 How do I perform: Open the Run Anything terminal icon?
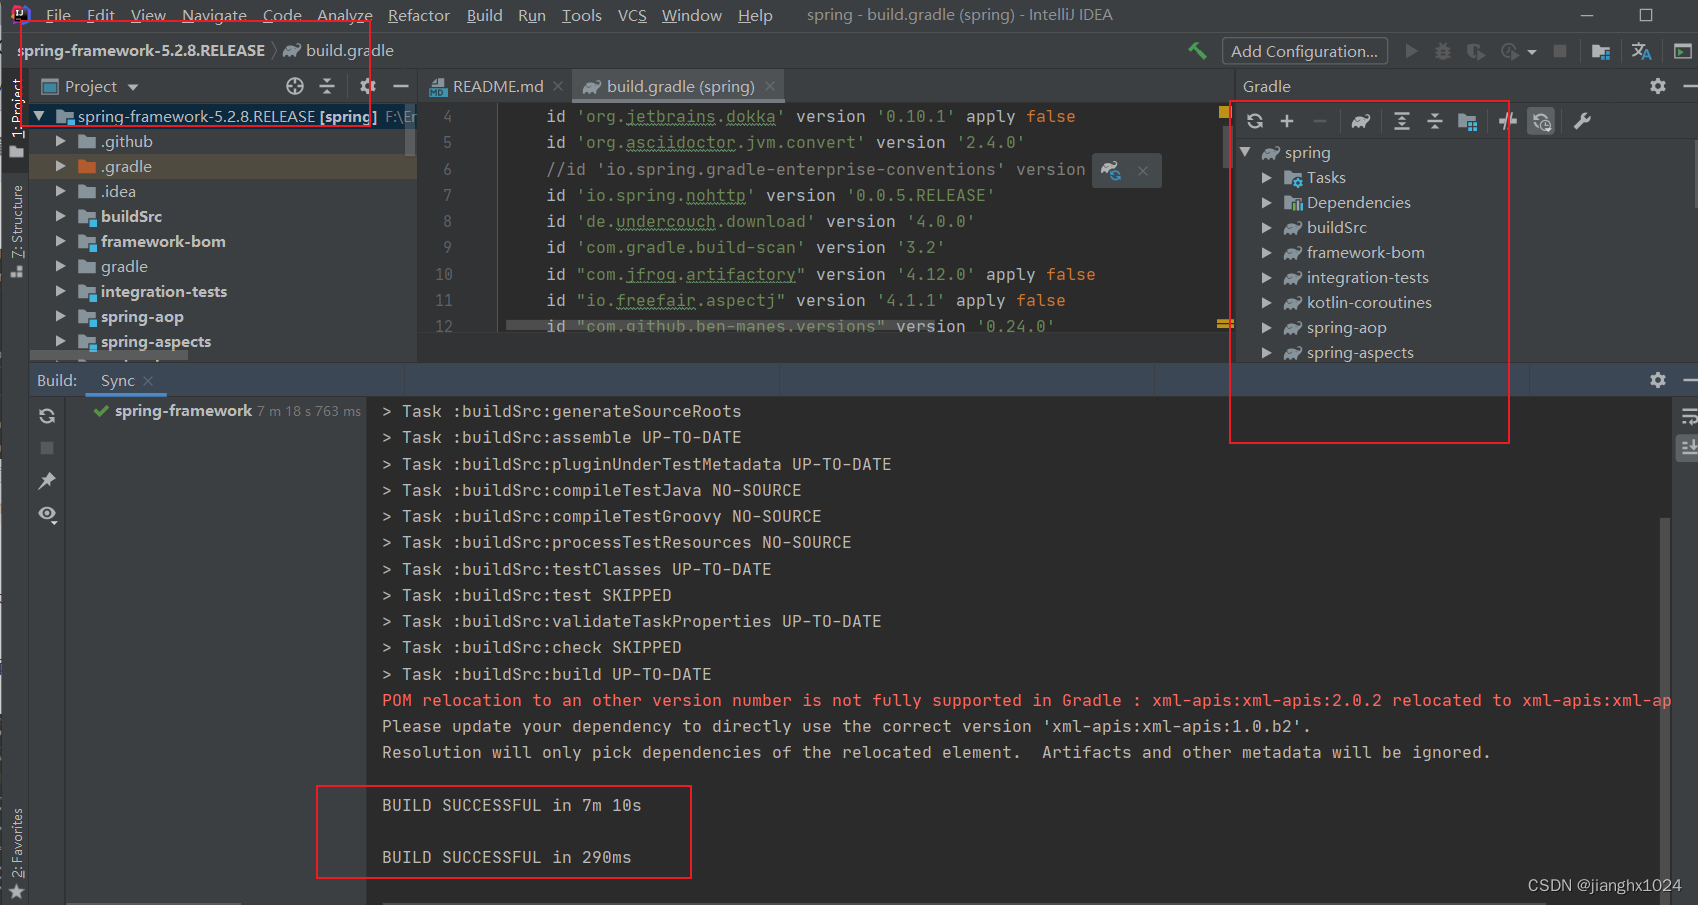click(x=1683, y=51)
